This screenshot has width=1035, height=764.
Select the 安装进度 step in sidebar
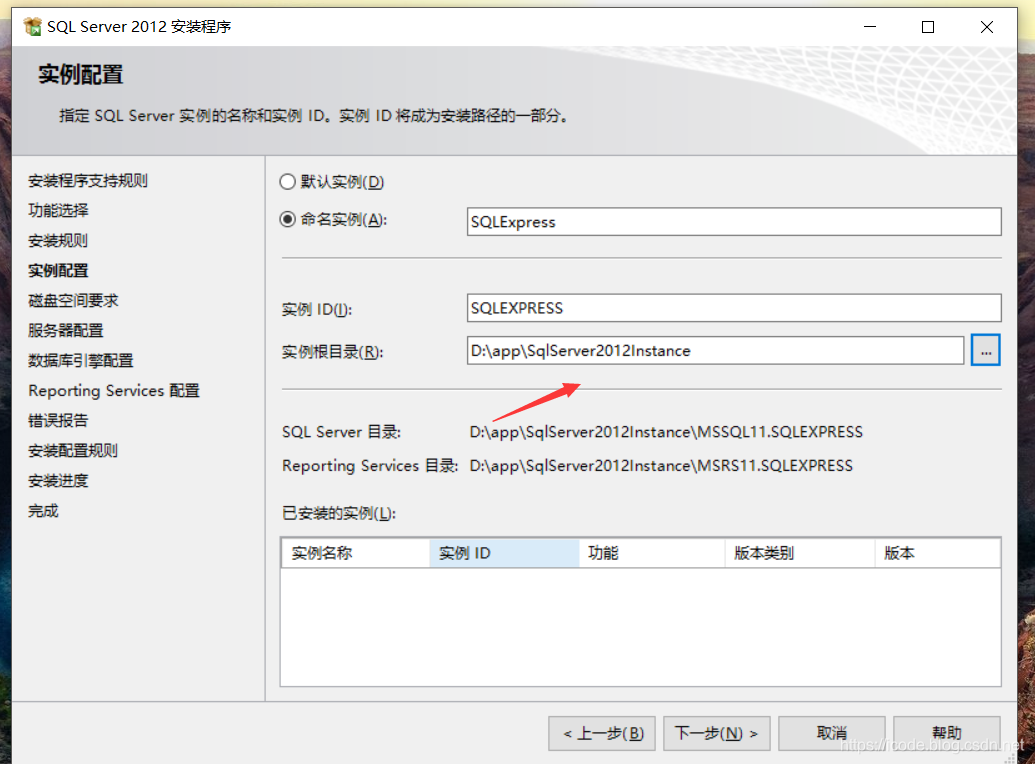[58, 480]
